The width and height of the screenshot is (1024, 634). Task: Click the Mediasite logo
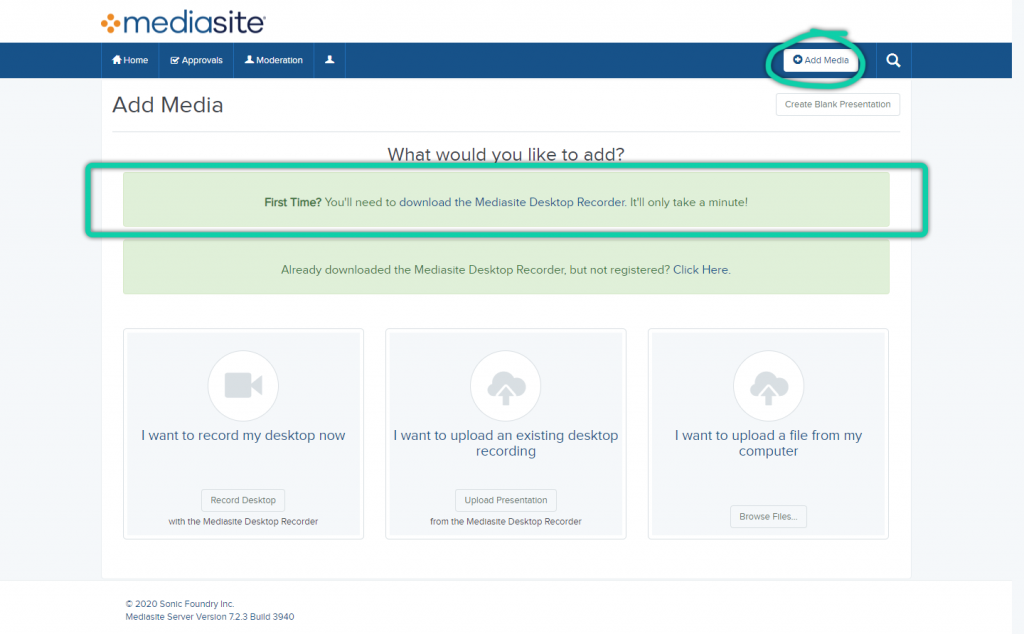[182, 23]
